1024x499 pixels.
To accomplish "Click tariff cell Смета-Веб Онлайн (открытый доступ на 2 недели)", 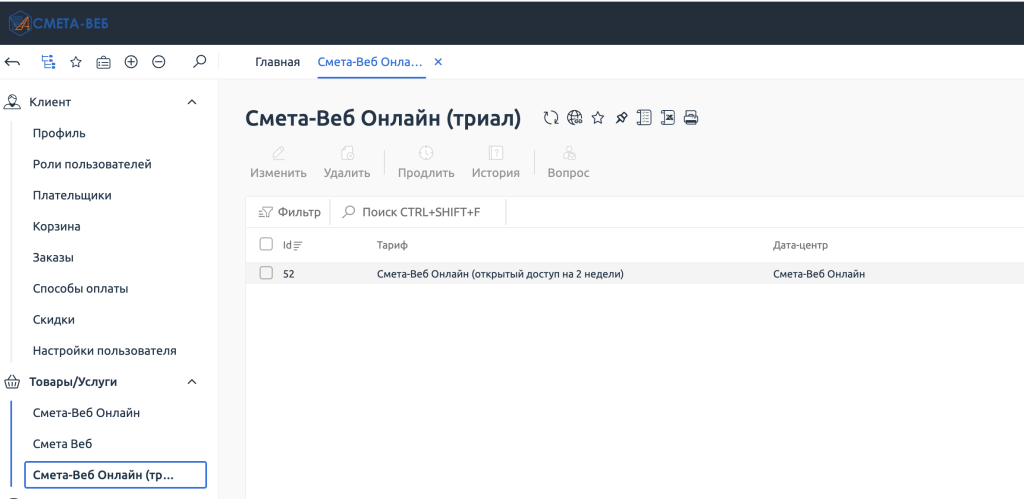I will pyautogui.click(x=500, y=274).
